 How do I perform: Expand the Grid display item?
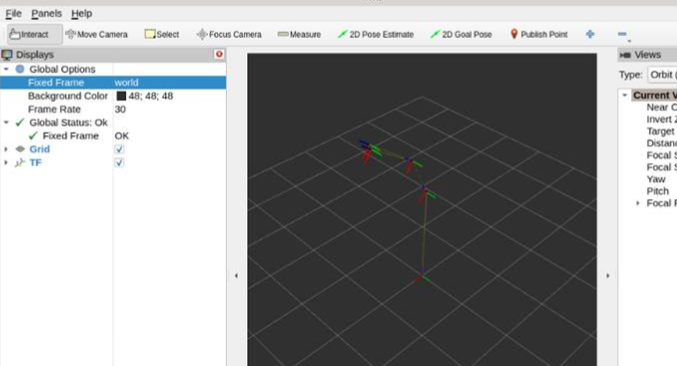coord(6,149)
